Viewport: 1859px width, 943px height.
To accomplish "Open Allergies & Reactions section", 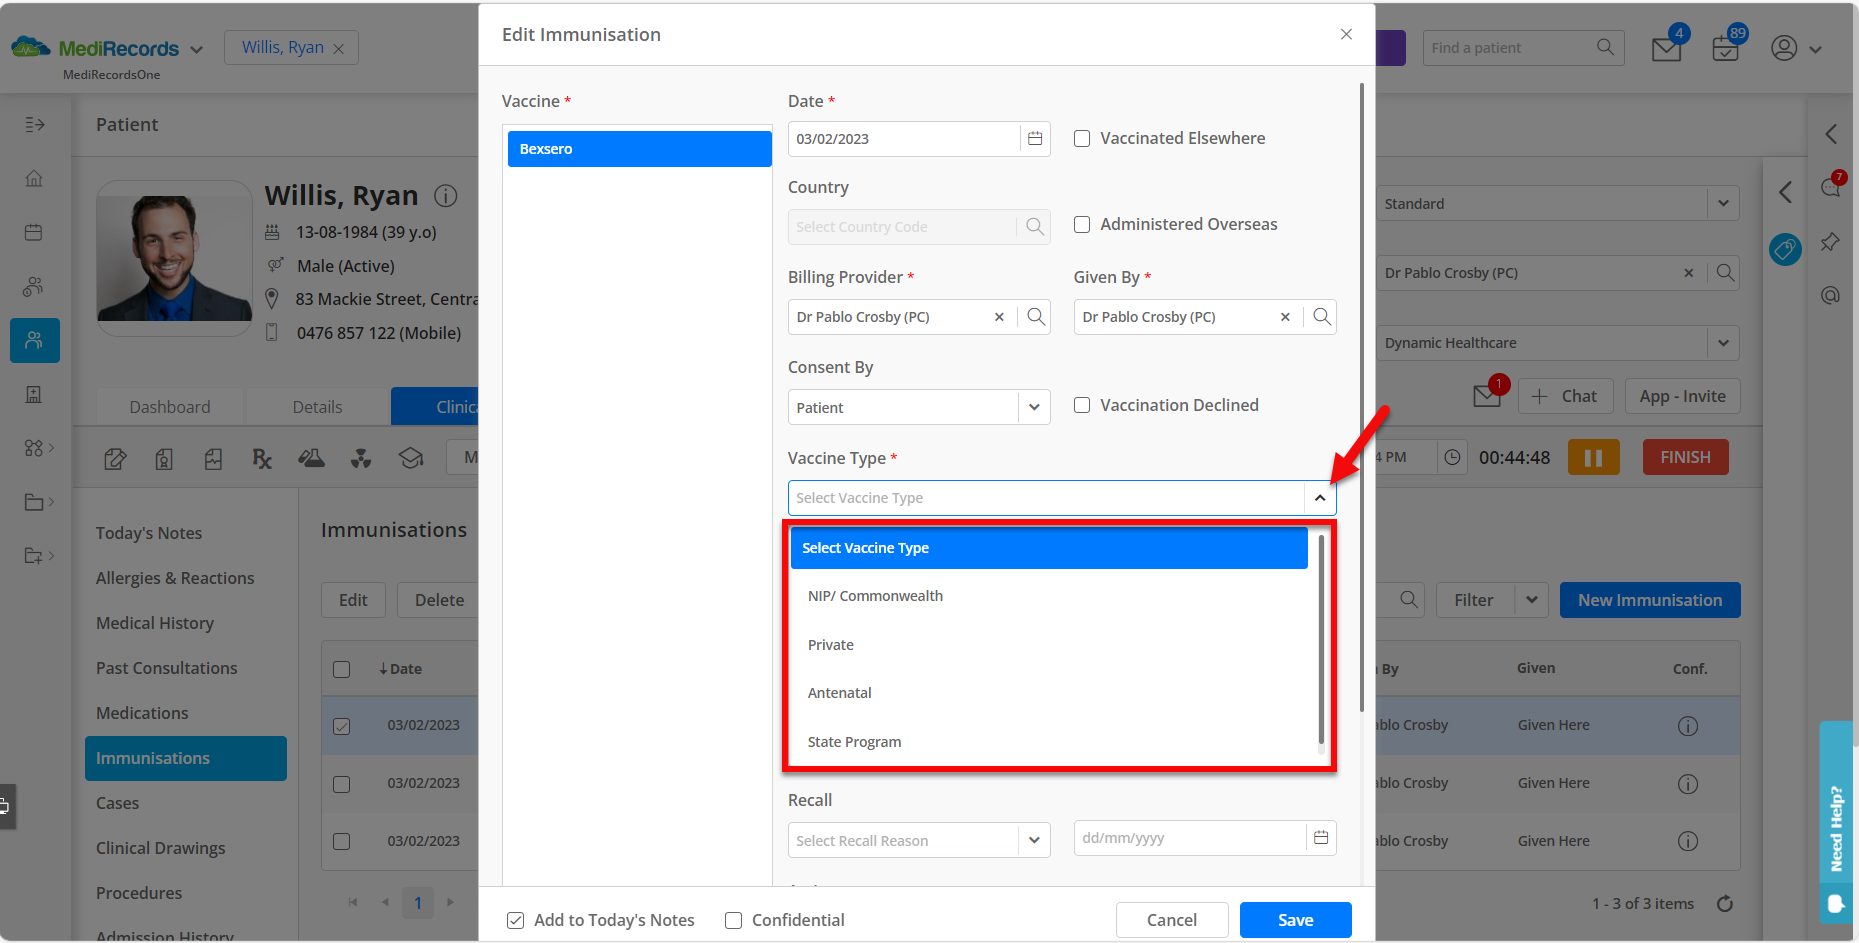I will coord(175,578).
